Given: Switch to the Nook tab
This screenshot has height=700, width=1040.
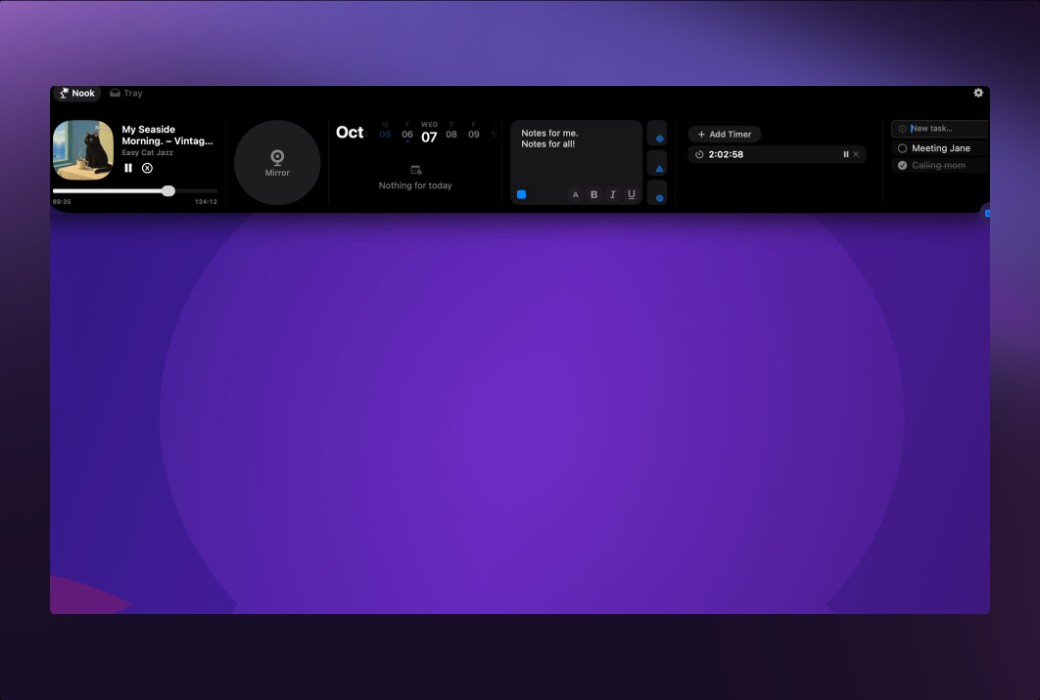Looking at the screenshot, I should (77, 94).
